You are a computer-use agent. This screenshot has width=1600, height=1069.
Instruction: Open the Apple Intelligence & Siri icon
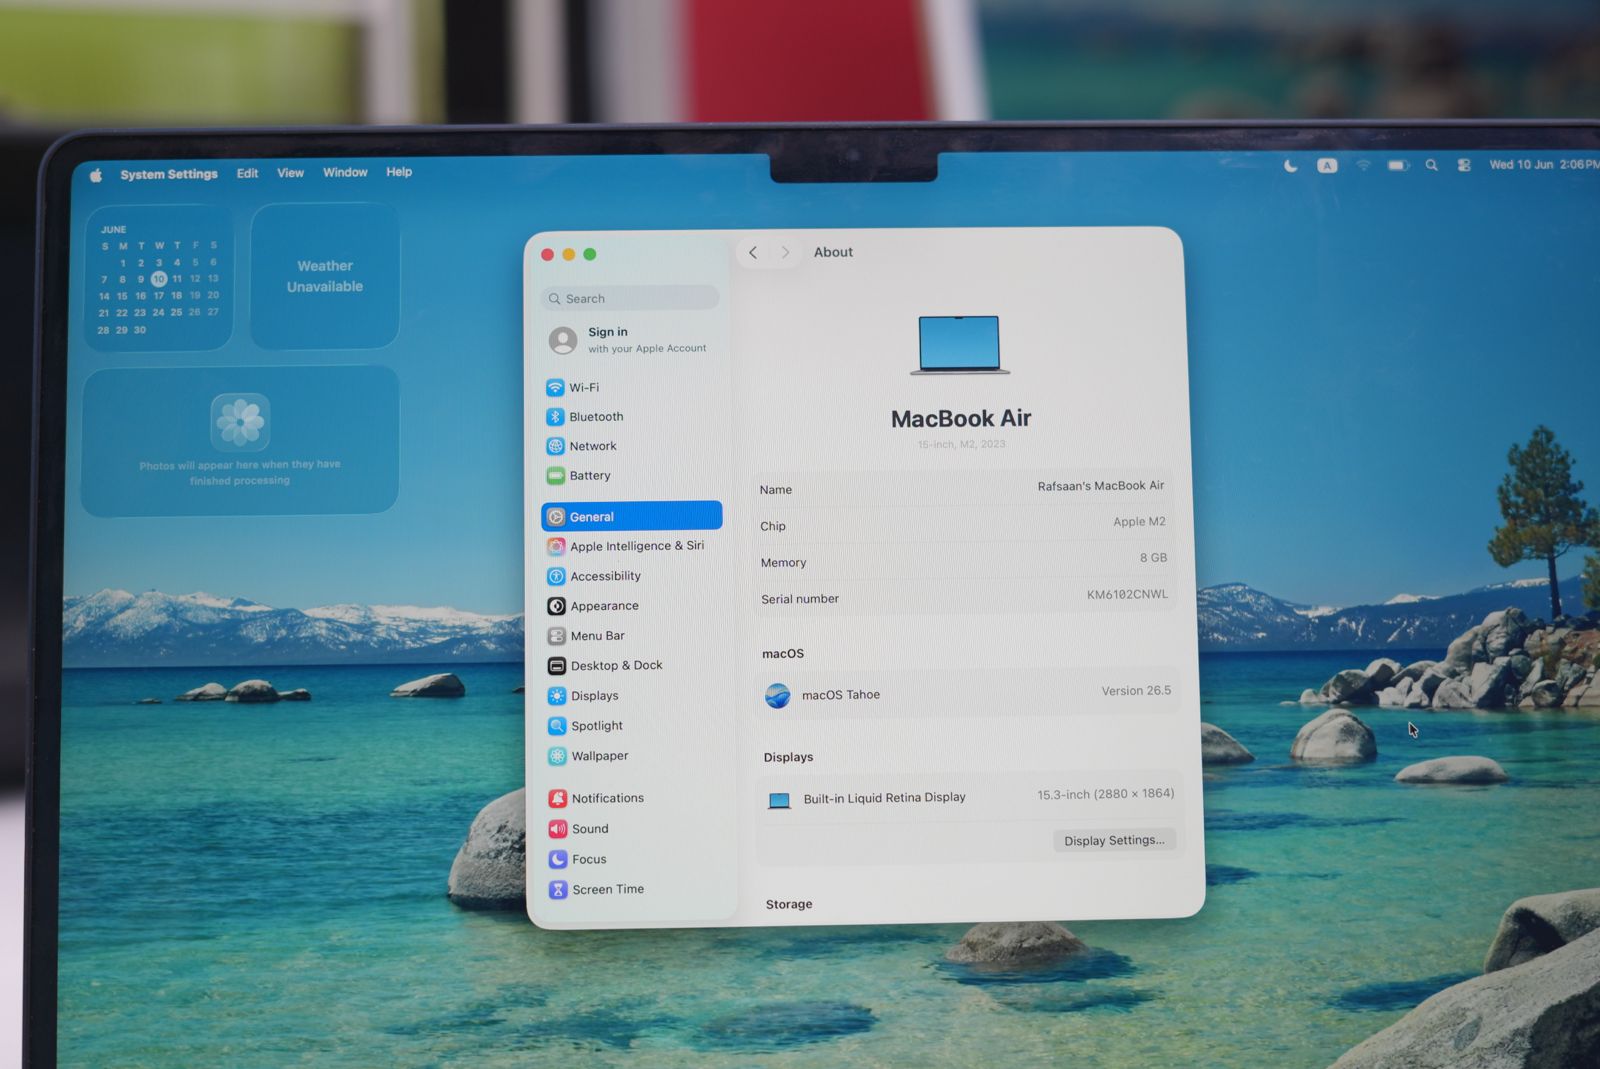point(556,547)
